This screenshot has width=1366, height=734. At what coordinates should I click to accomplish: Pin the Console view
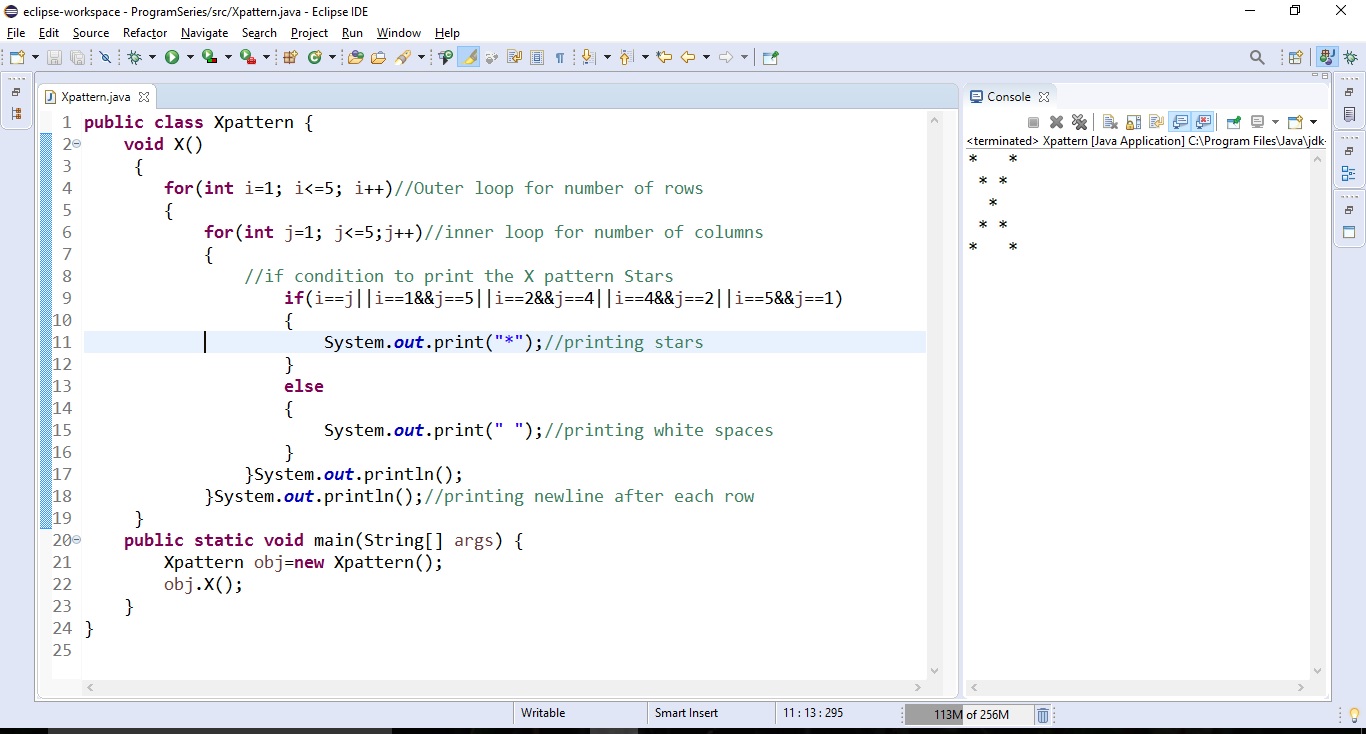pyautogui.click(x=1233, y=122)
